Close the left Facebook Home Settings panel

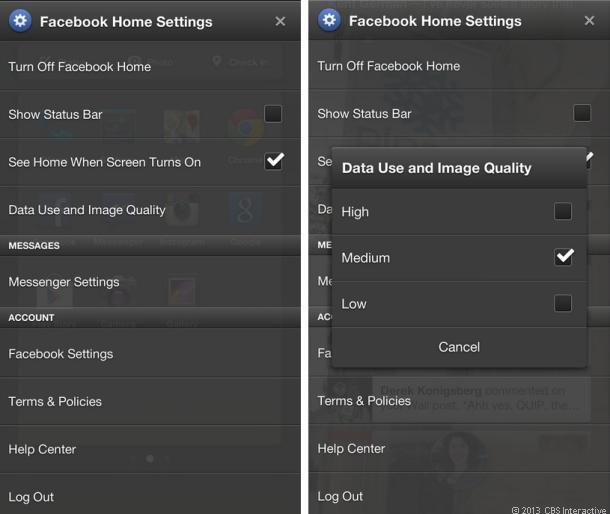[280, 21]
